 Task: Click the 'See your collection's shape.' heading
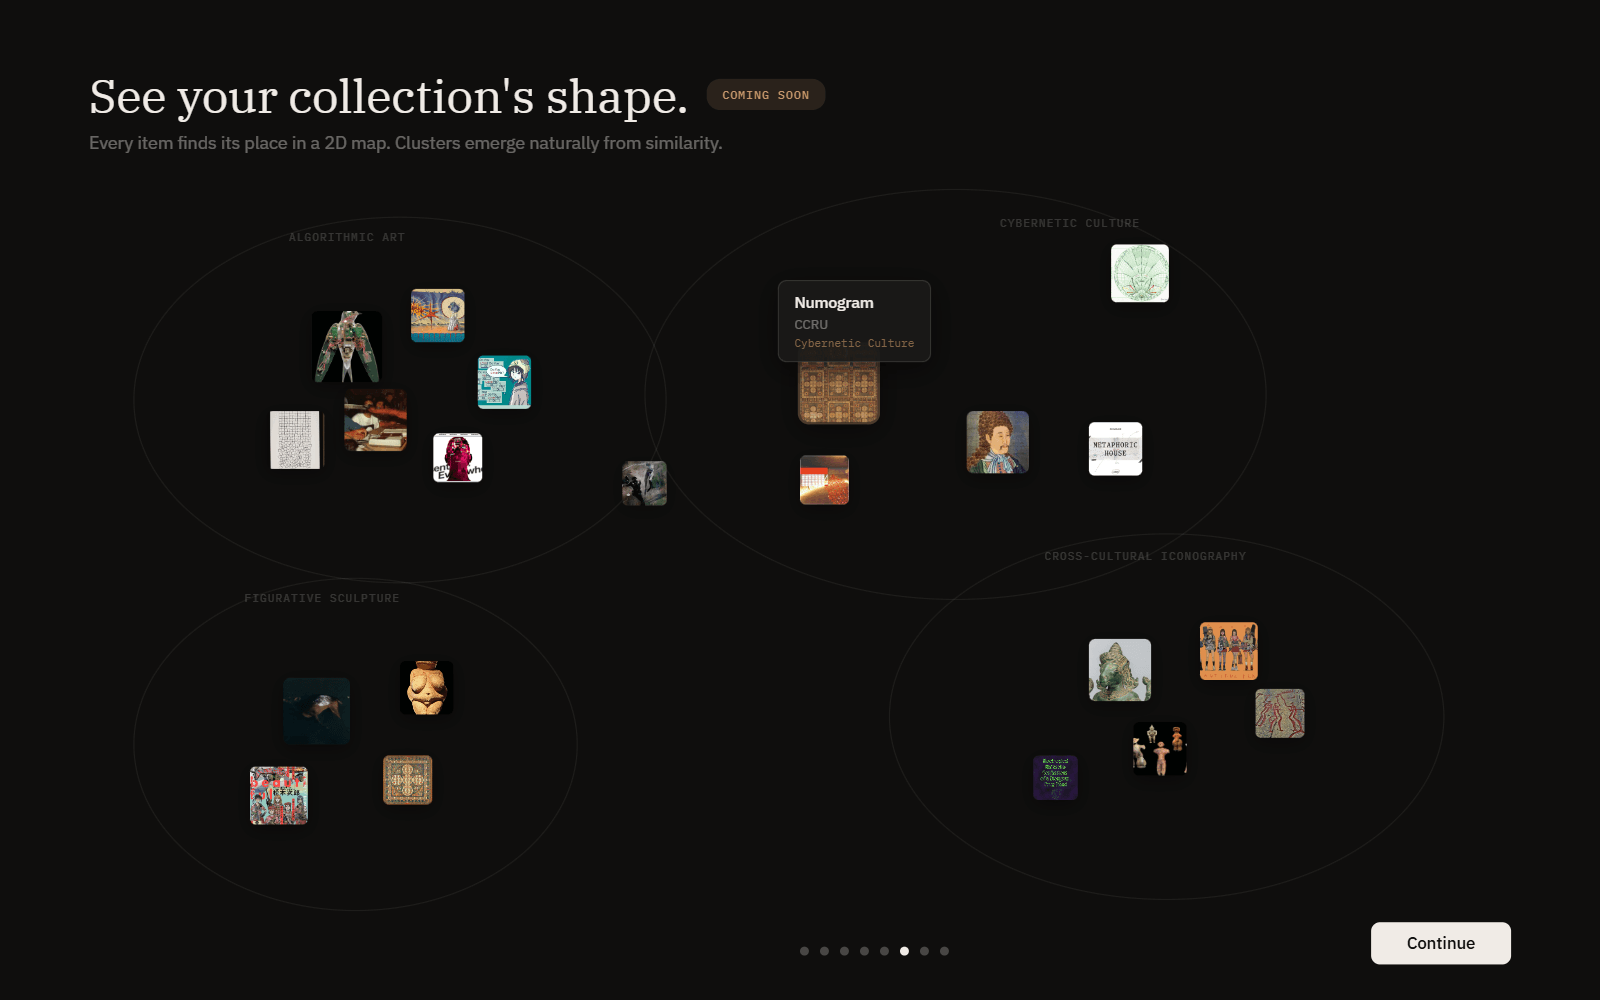tap(389, 97)
